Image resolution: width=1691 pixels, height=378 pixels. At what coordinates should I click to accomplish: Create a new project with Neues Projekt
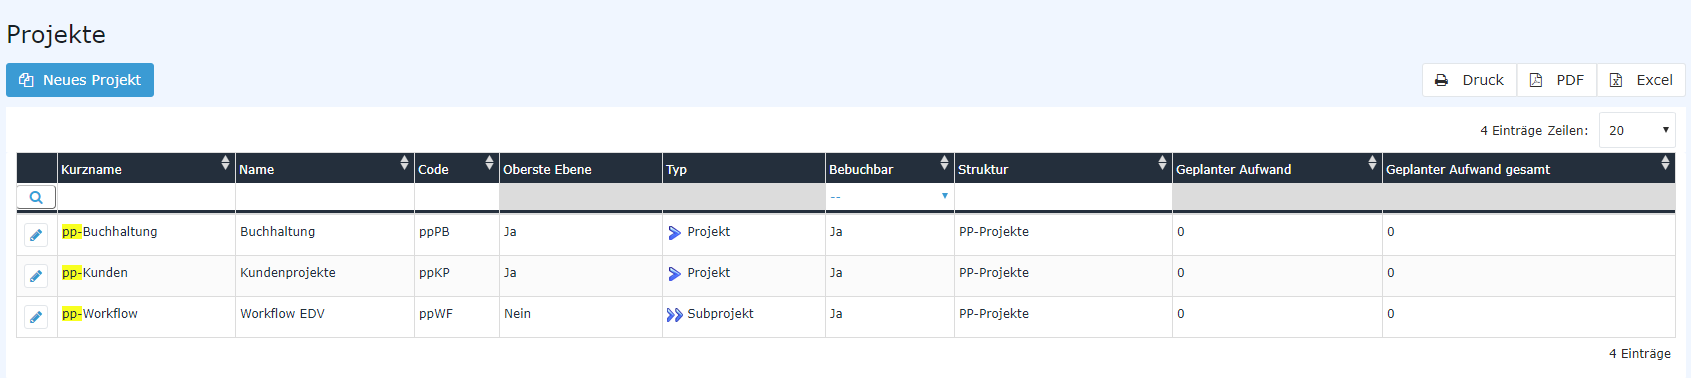80,80
